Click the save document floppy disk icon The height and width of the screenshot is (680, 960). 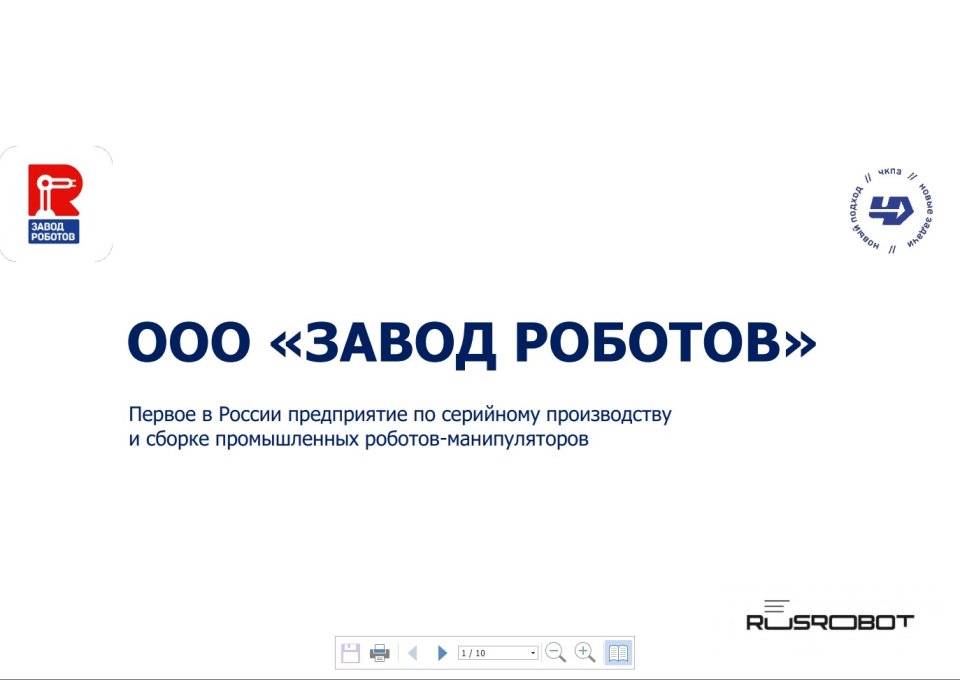click(x=350, y=653)
